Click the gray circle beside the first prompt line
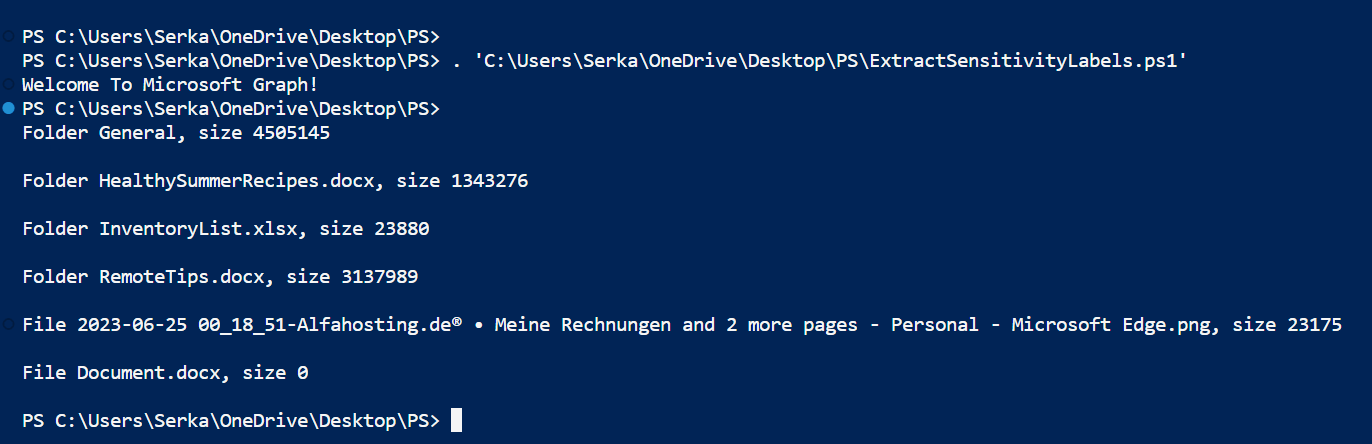The width and height of the screenshot is (1372, 444). click(9, 35)
